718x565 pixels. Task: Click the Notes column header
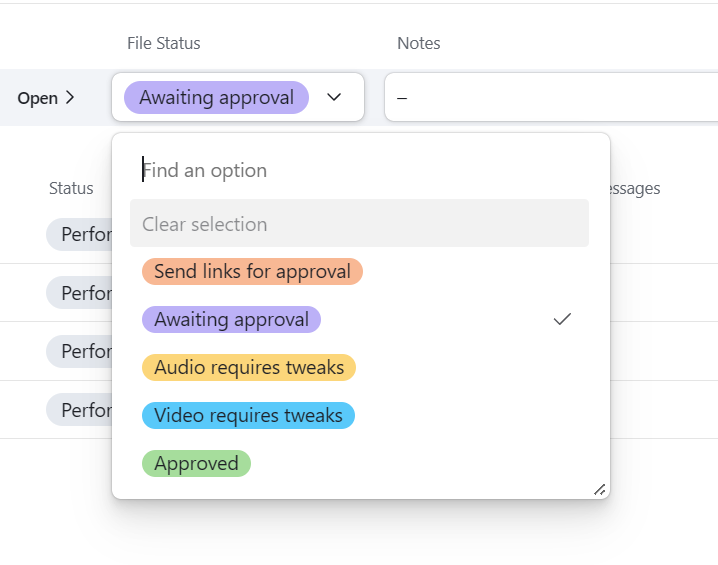[418, 43]
